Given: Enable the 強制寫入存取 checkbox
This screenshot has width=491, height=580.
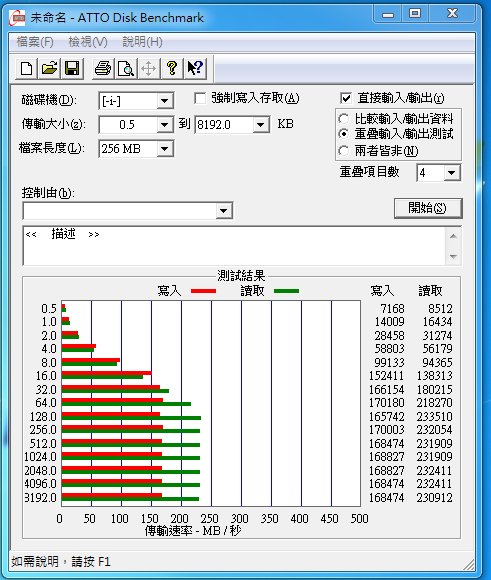Looking at the screenshot, I should [x=200, y=98].
